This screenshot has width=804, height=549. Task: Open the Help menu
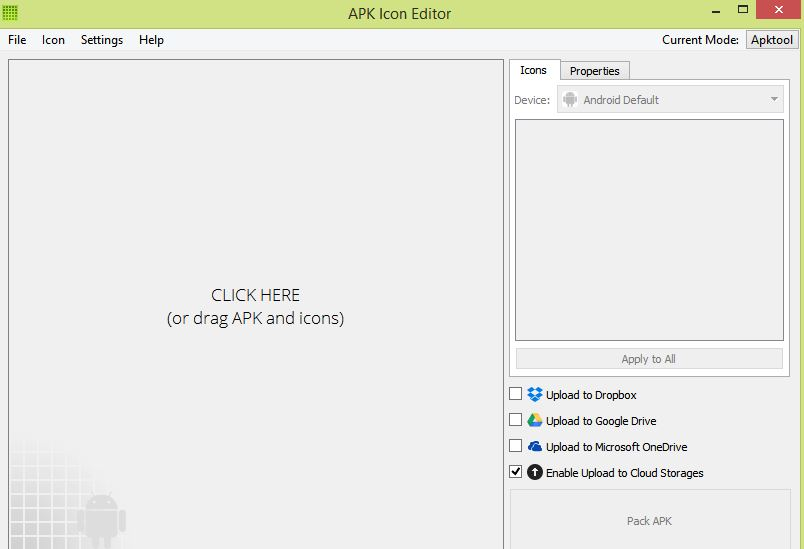(151, 40)
